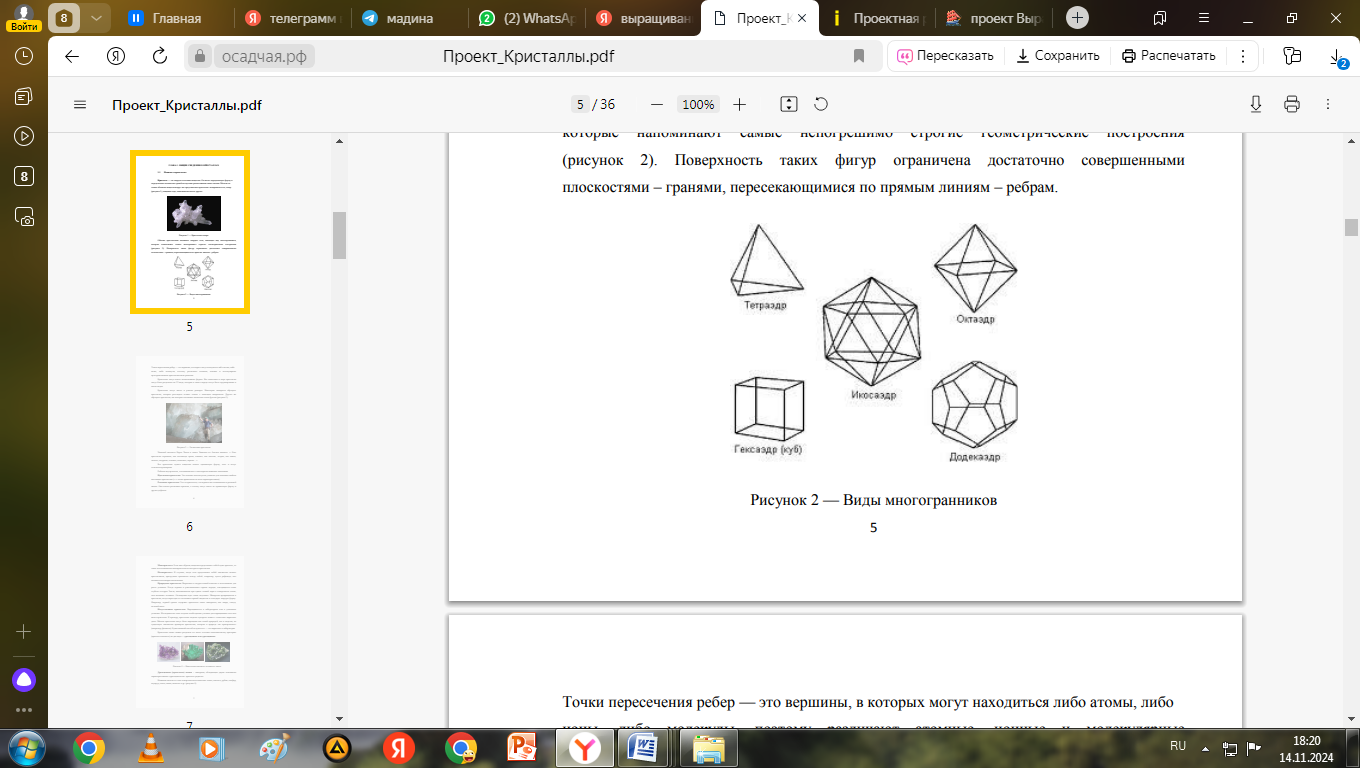Switch to the мадина Telegram tab
1360x768 pixels.
coord(408,18)
